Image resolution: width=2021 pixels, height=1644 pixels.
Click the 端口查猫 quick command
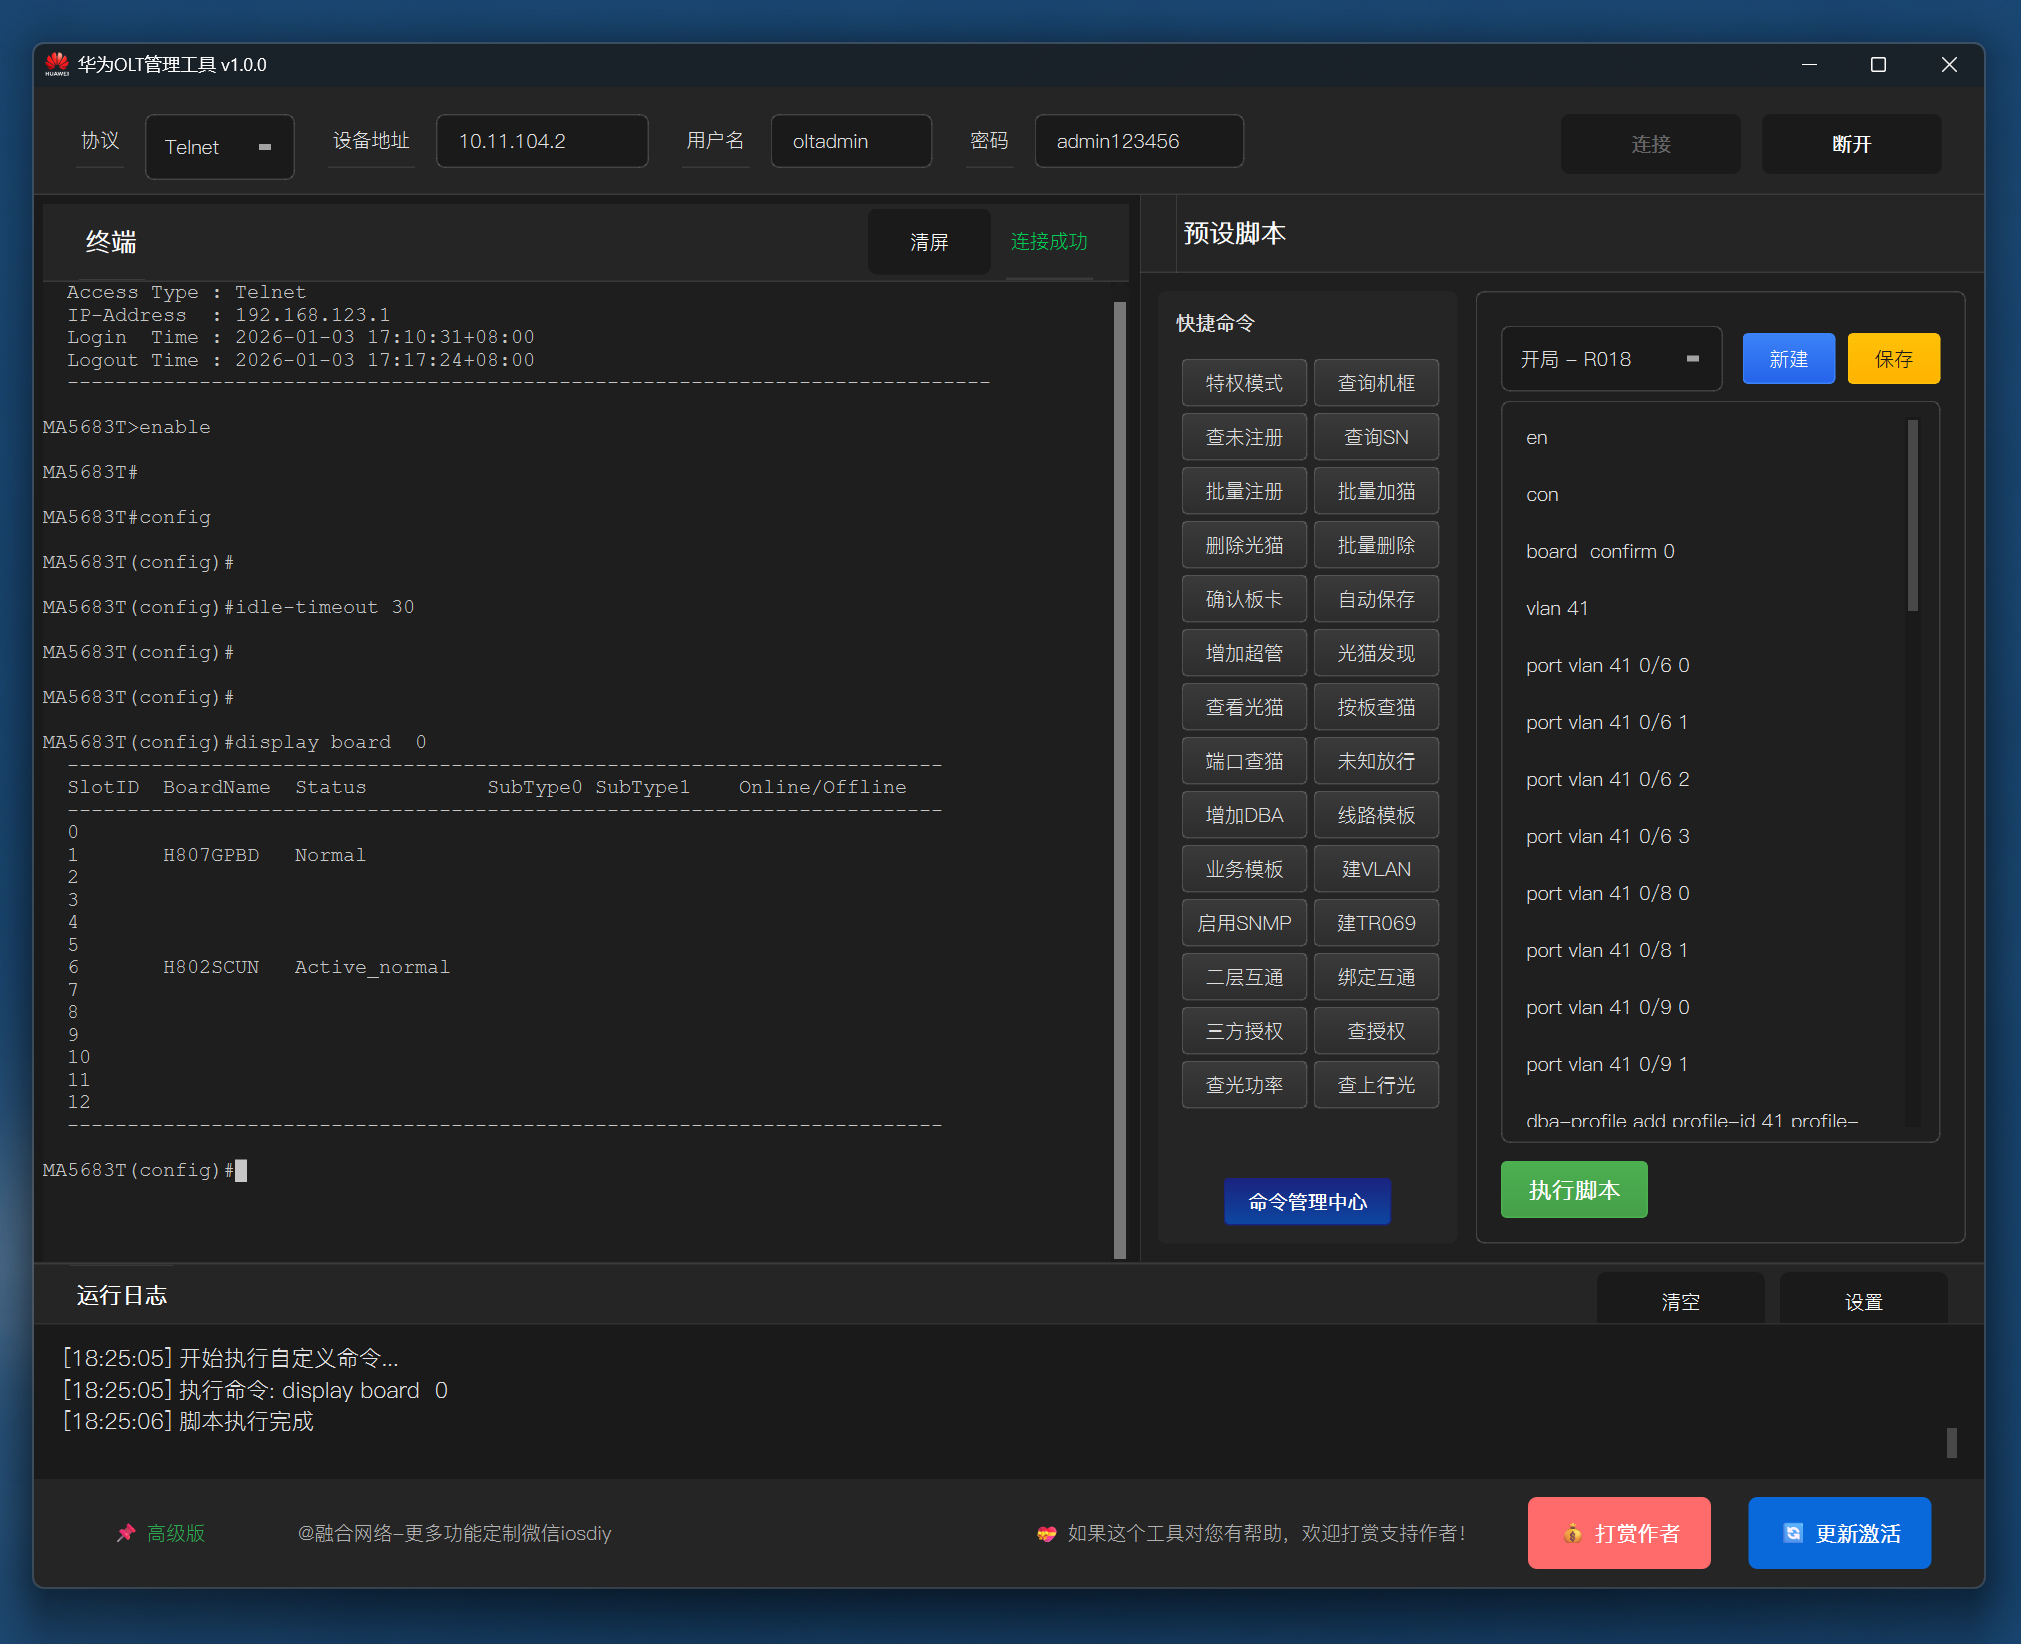[x=1244, y=761]
